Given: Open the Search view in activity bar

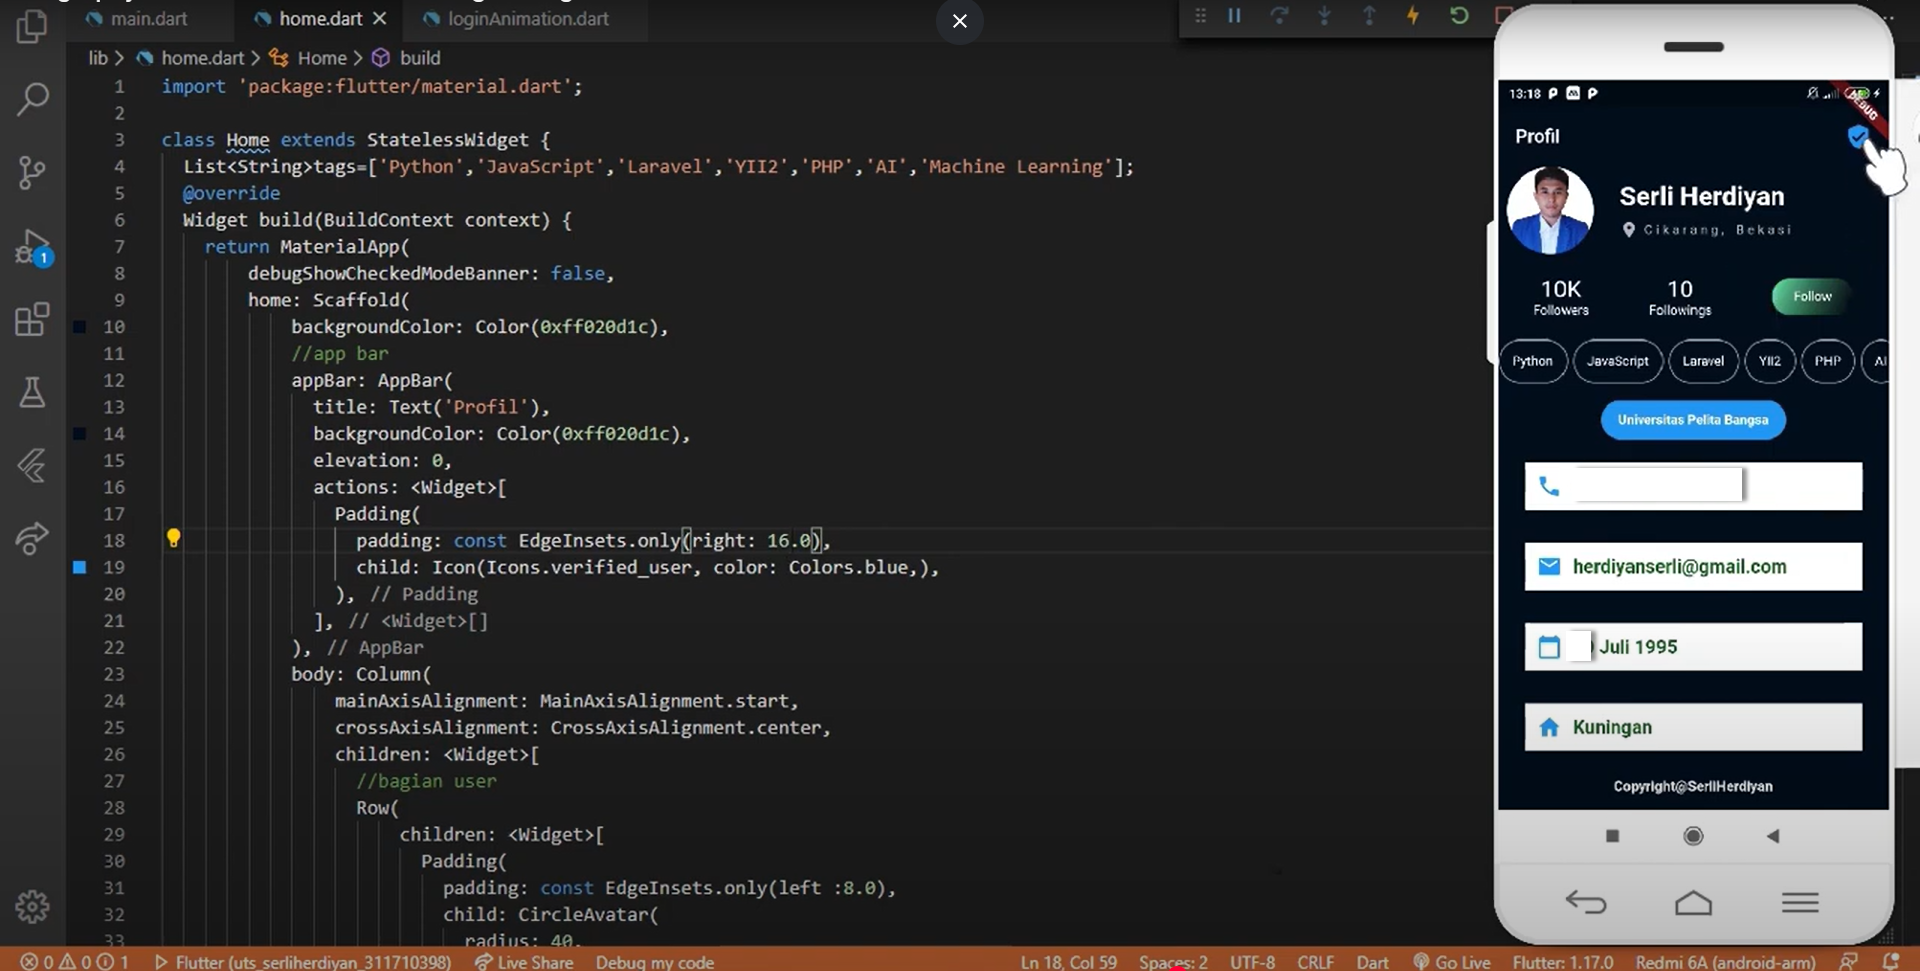Looking at the screenshot, I should (x=32, y=99).
